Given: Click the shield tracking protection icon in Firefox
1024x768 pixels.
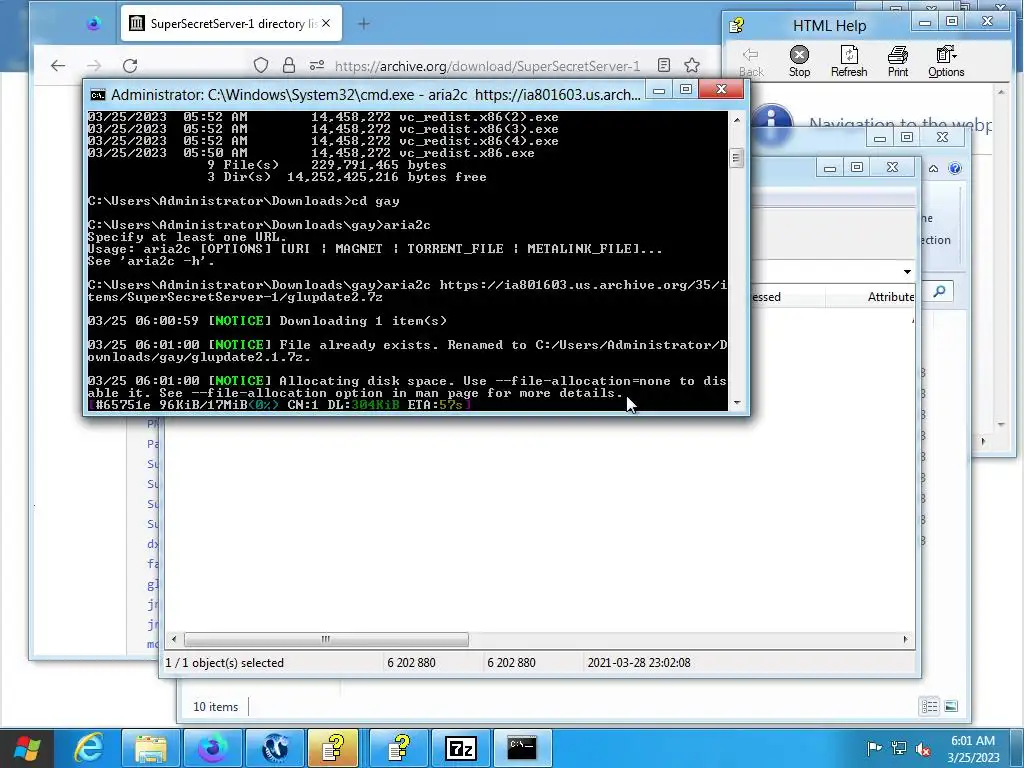Looking at the screenshot, I should pyautogui.click(x=261, y=65).
